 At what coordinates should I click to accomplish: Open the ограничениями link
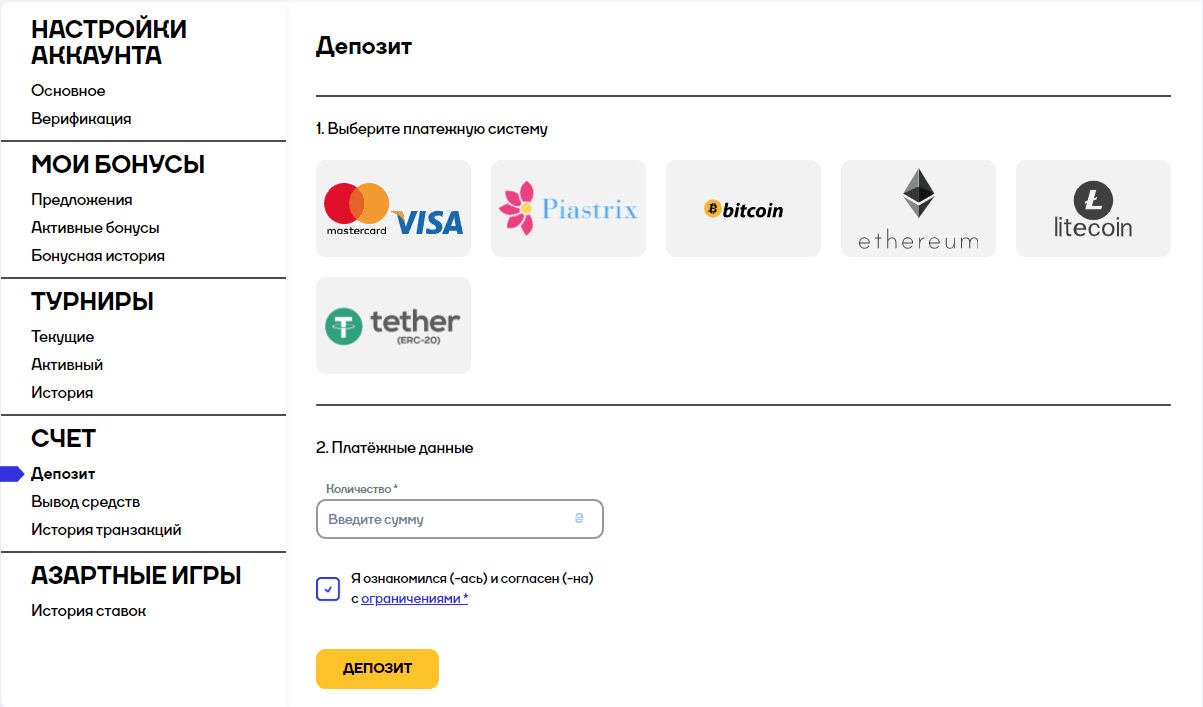pyautogui.click(x=414, y=598)
